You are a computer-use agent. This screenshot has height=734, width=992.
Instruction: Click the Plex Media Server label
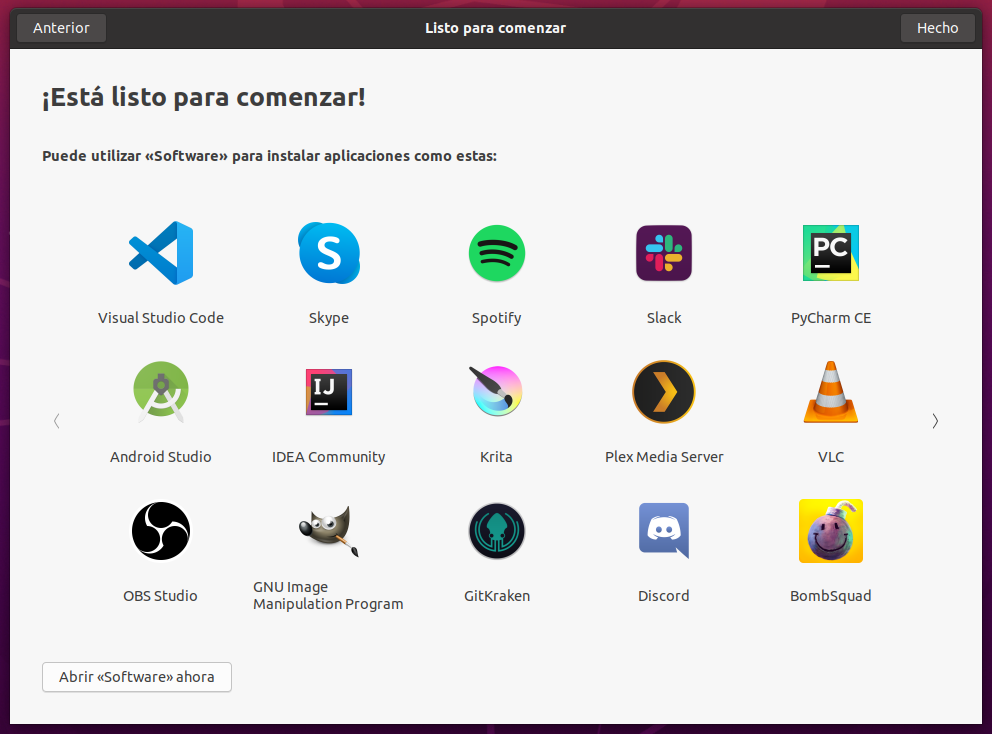click(x=664, y=457)
